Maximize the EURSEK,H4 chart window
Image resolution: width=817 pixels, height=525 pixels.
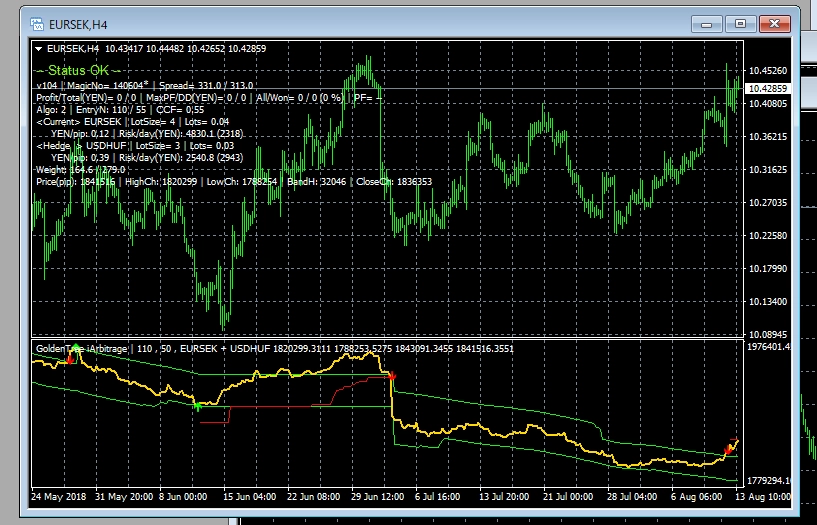pos(740,21)
